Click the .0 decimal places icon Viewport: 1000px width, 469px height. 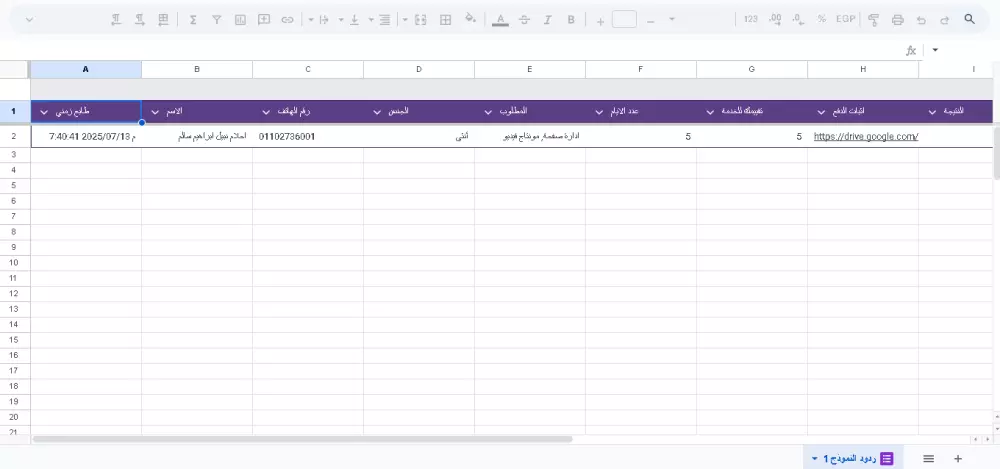[798, 20]
